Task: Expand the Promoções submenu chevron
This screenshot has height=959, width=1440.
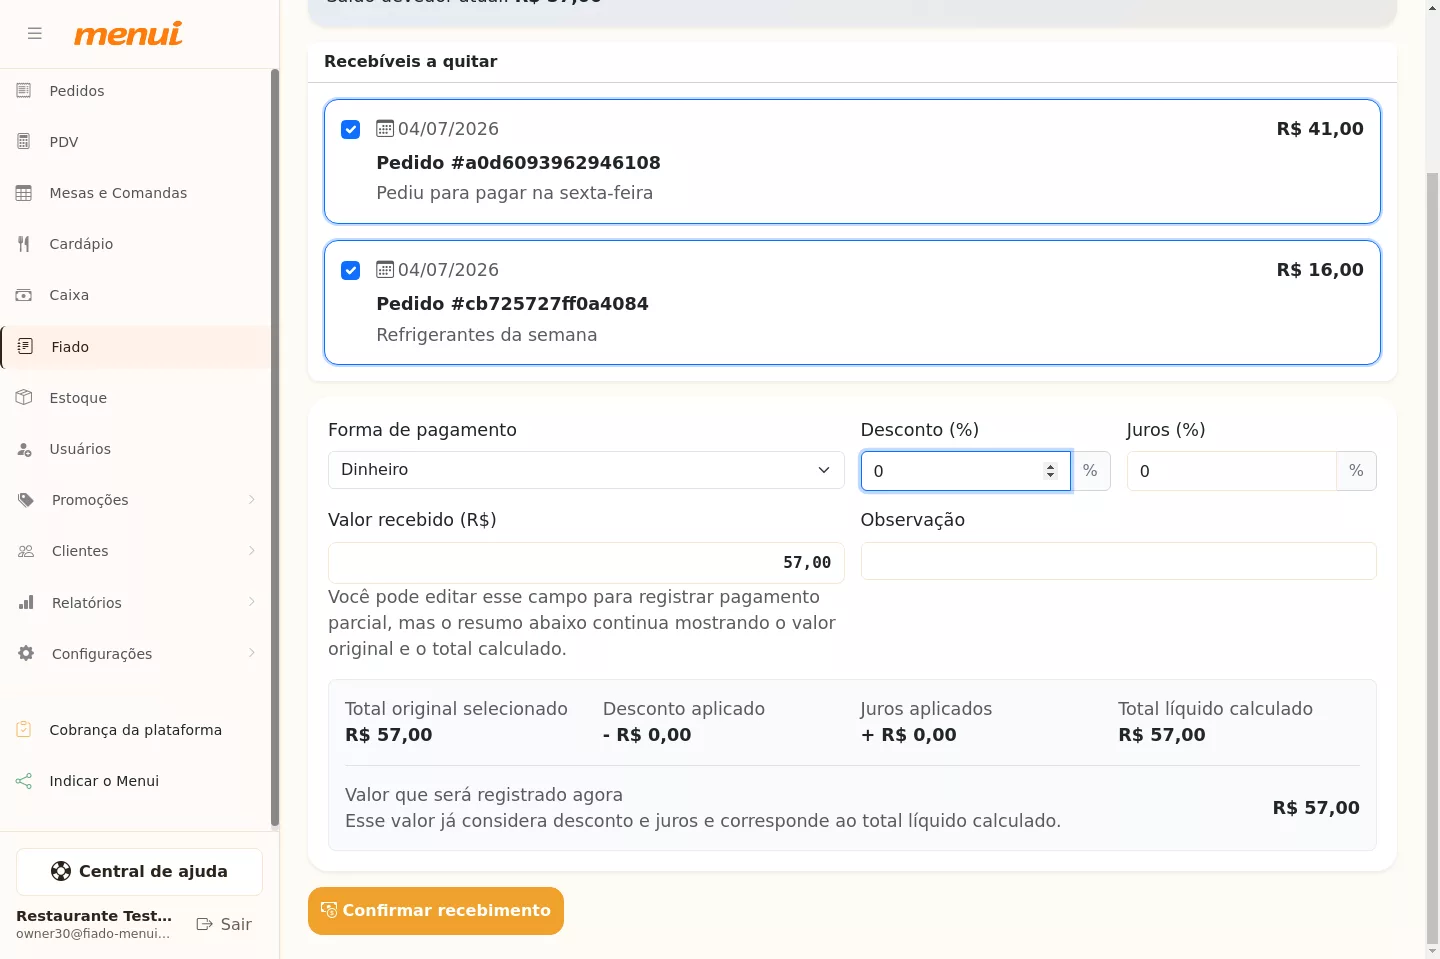Action: [x=252, y=500]
